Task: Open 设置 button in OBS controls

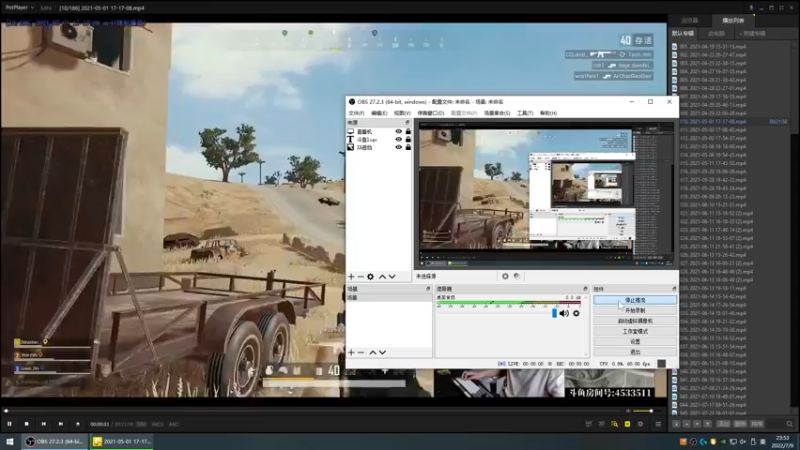Action: [x=635, y=341]
